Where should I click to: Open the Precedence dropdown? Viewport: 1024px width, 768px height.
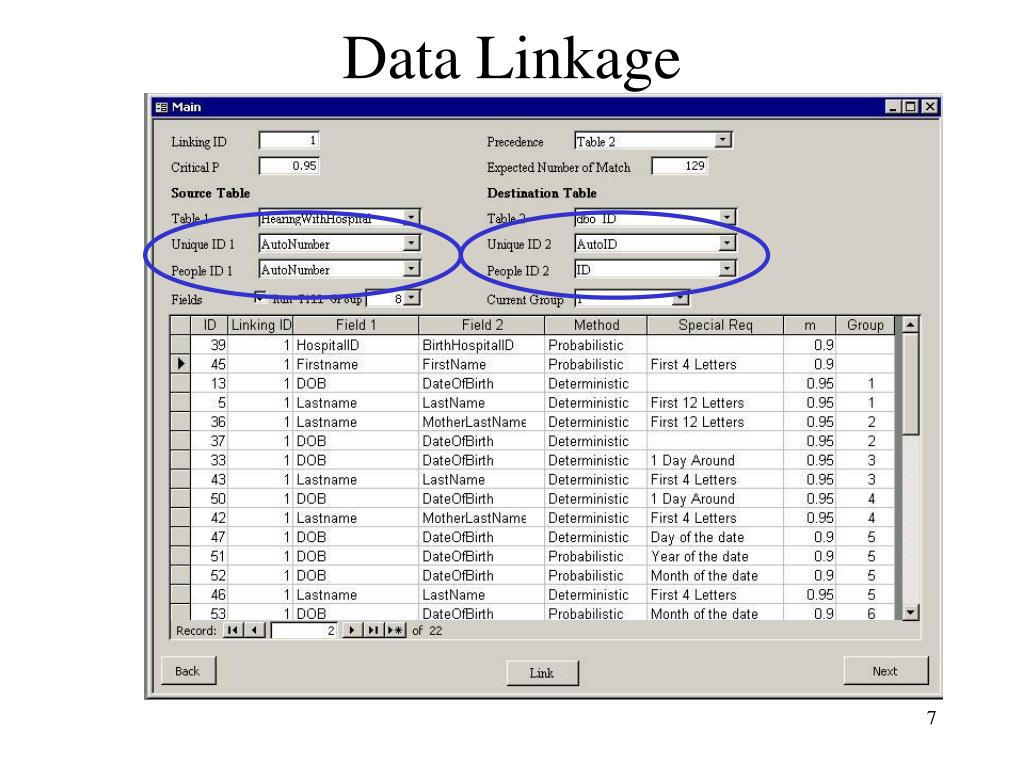pos(723,140)
